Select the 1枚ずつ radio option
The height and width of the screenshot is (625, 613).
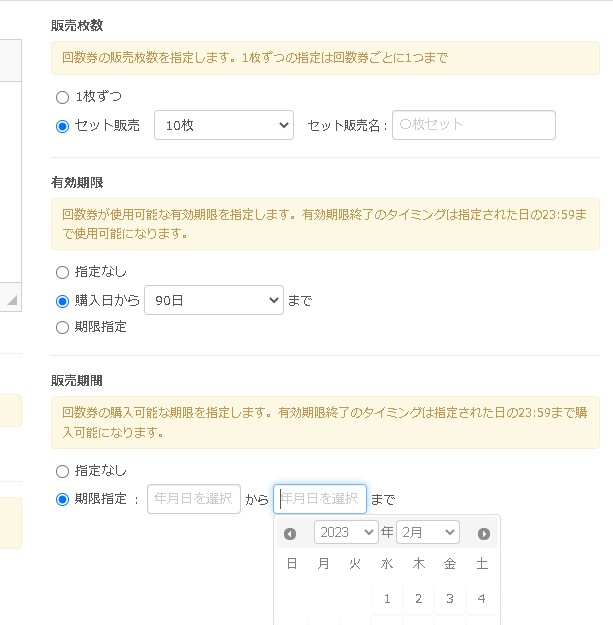pos(63,98)
